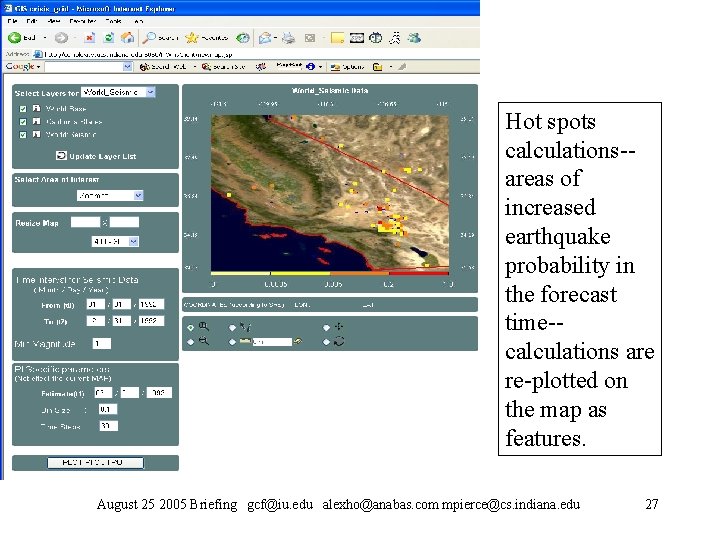Open the Favorites star button
Viewport: 720px width, 540px height.
click(191, 38)
